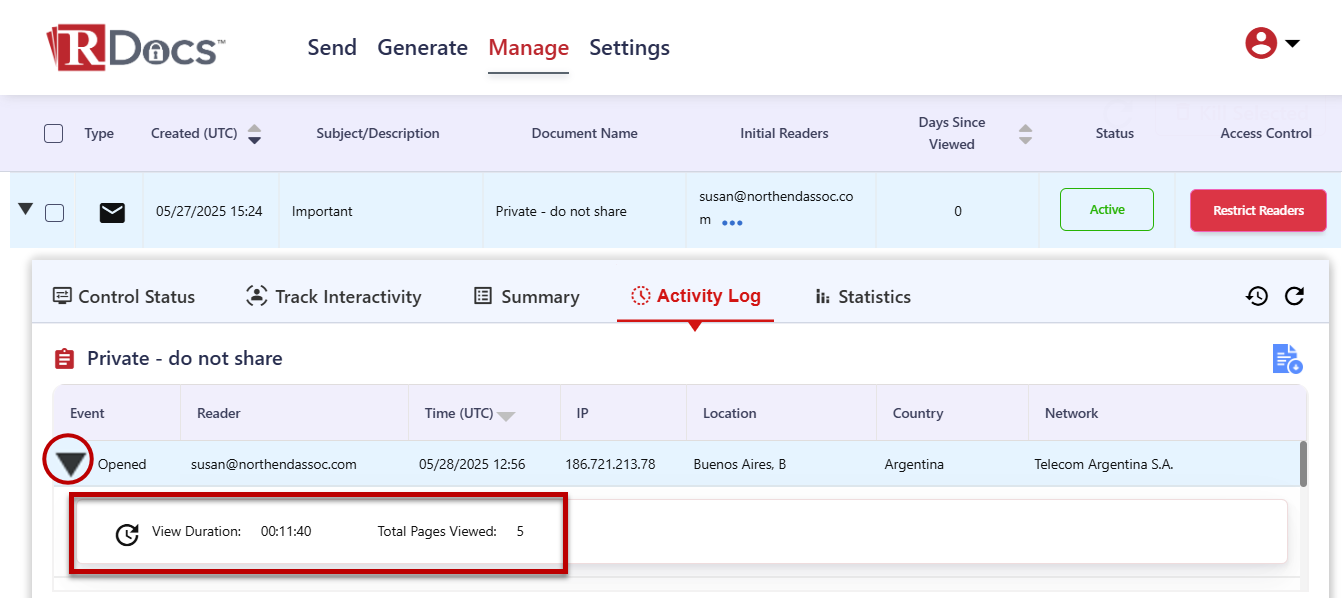
Task: Select the Activity Log tab
Action: click(696, 296)
